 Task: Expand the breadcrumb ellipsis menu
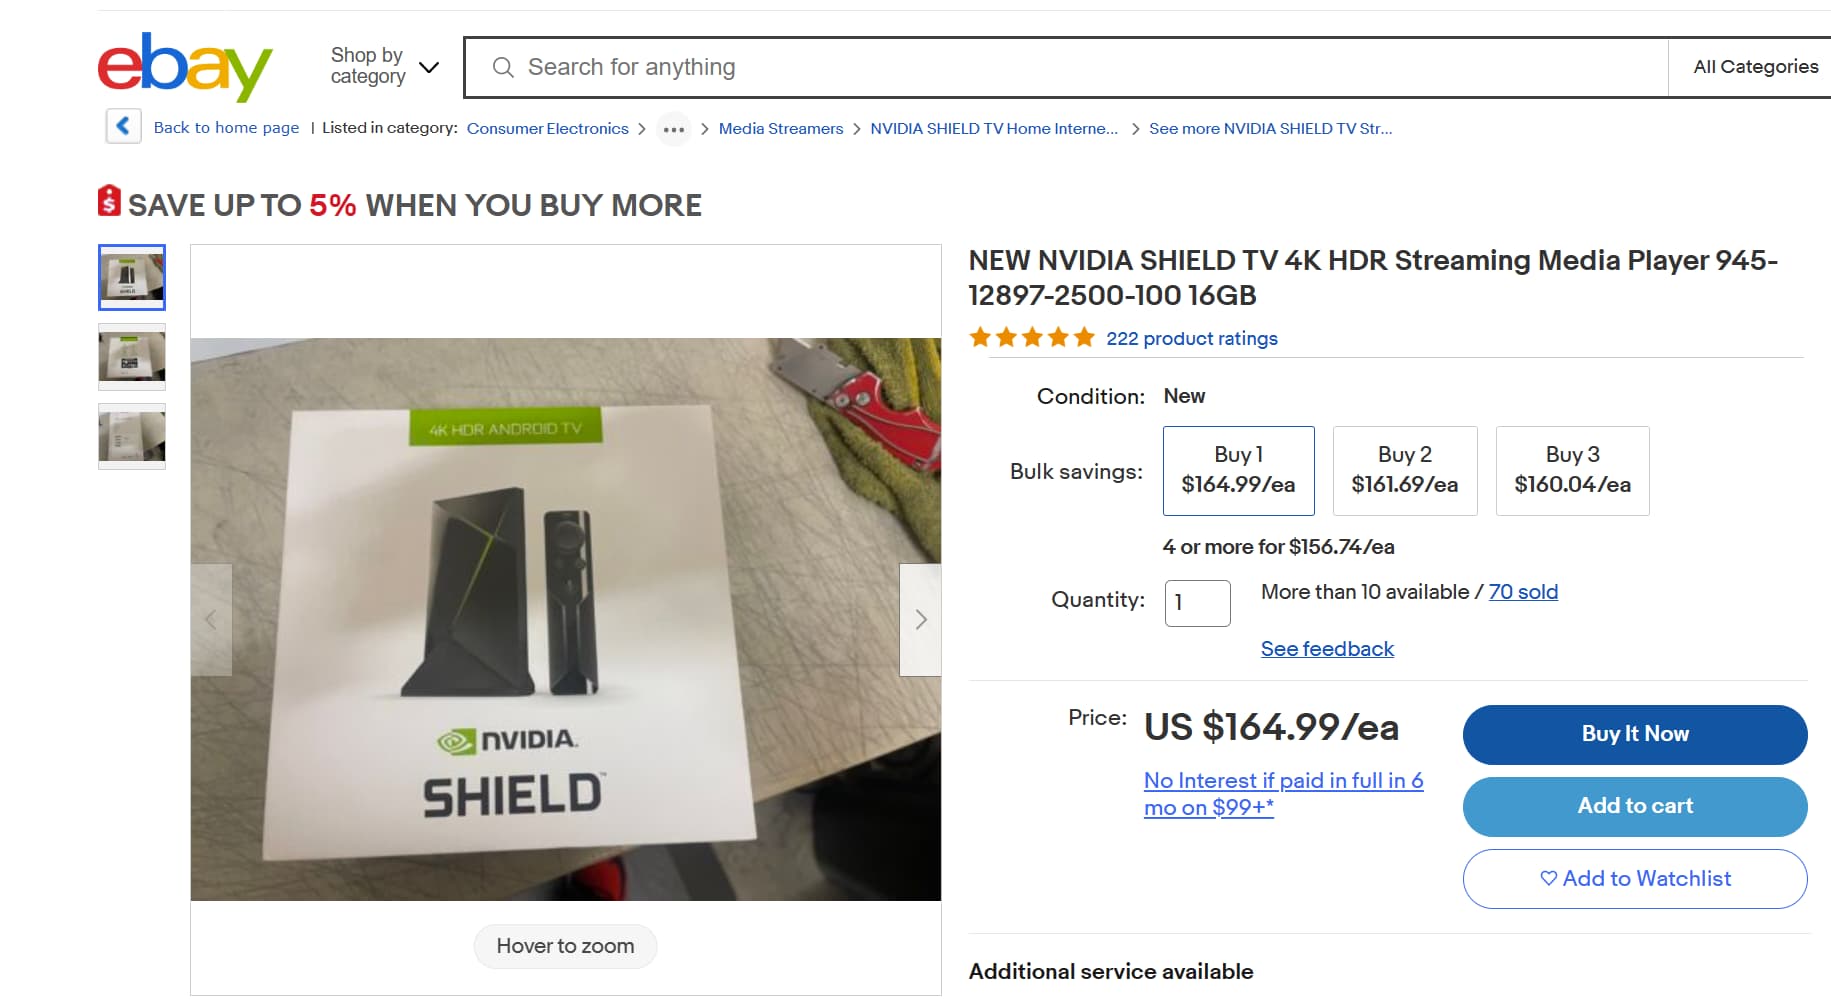(x=674, y=129)
